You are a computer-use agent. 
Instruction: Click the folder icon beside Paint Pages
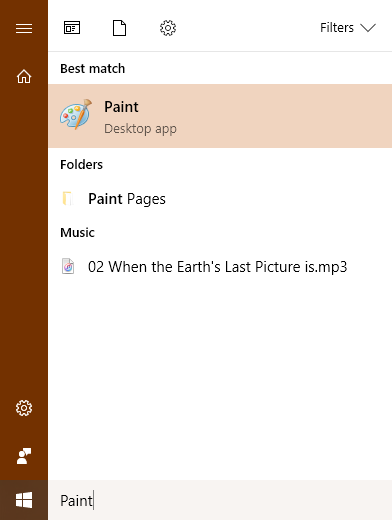tap(68, 199)
